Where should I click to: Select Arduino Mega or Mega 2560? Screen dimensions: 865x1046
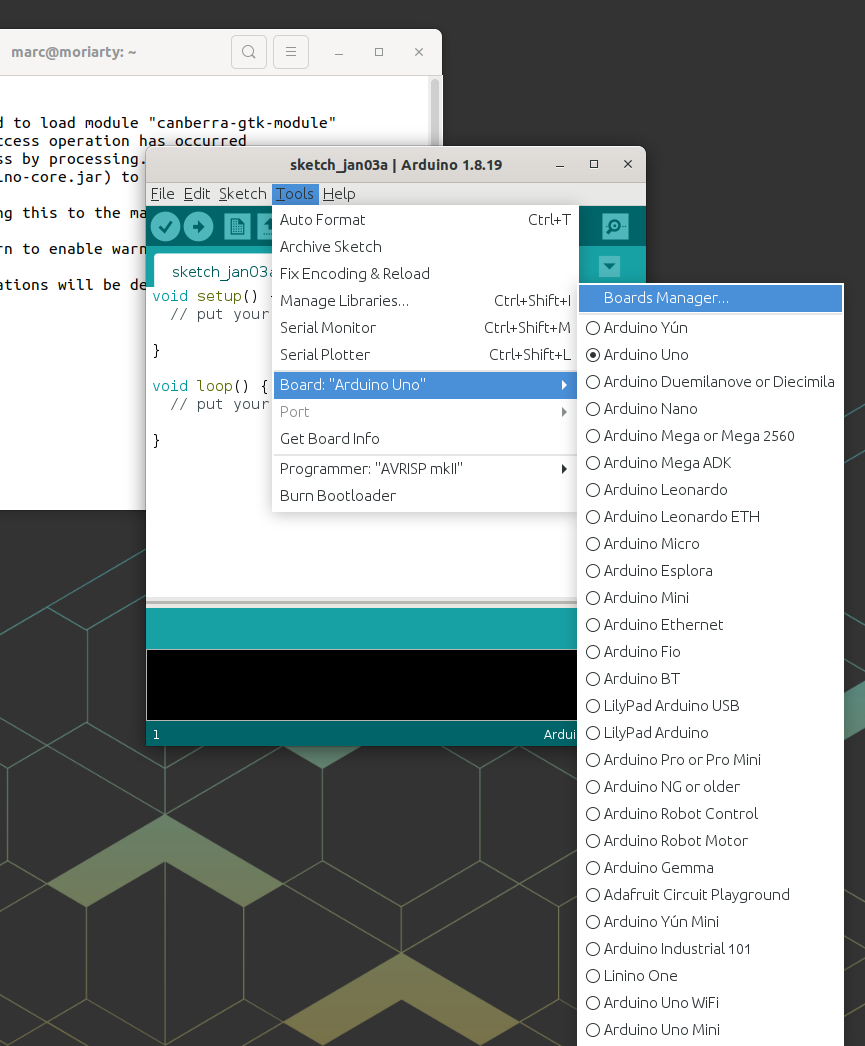tap(710, 436)
